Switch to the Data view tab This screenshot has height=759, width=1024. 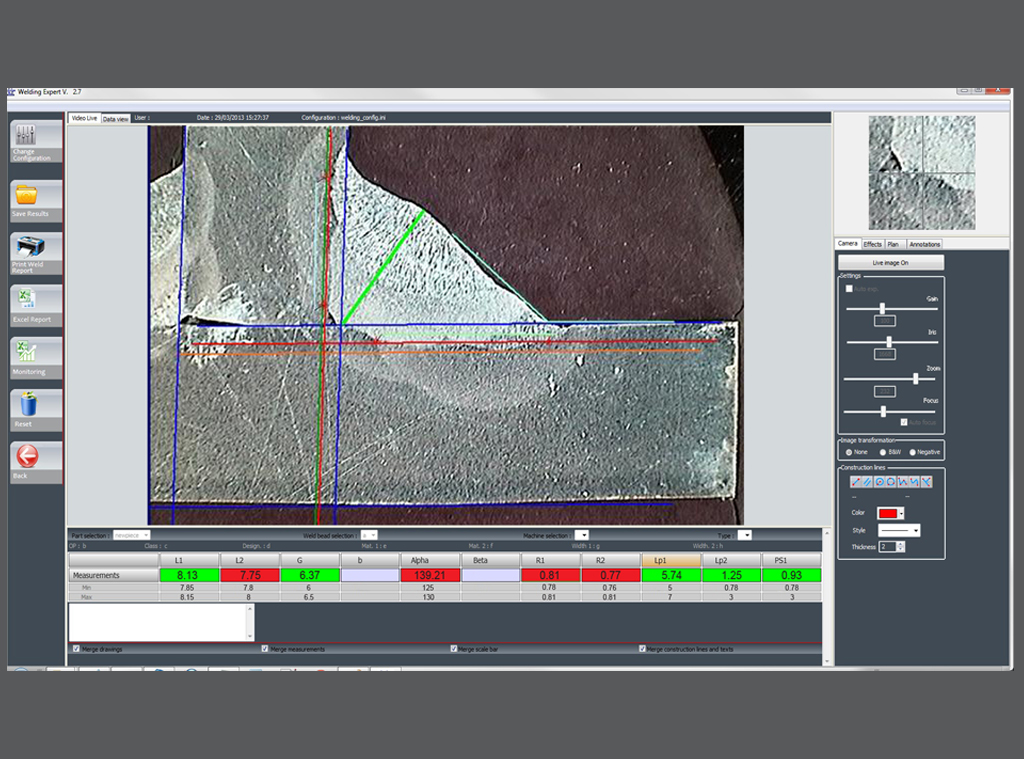115,118
